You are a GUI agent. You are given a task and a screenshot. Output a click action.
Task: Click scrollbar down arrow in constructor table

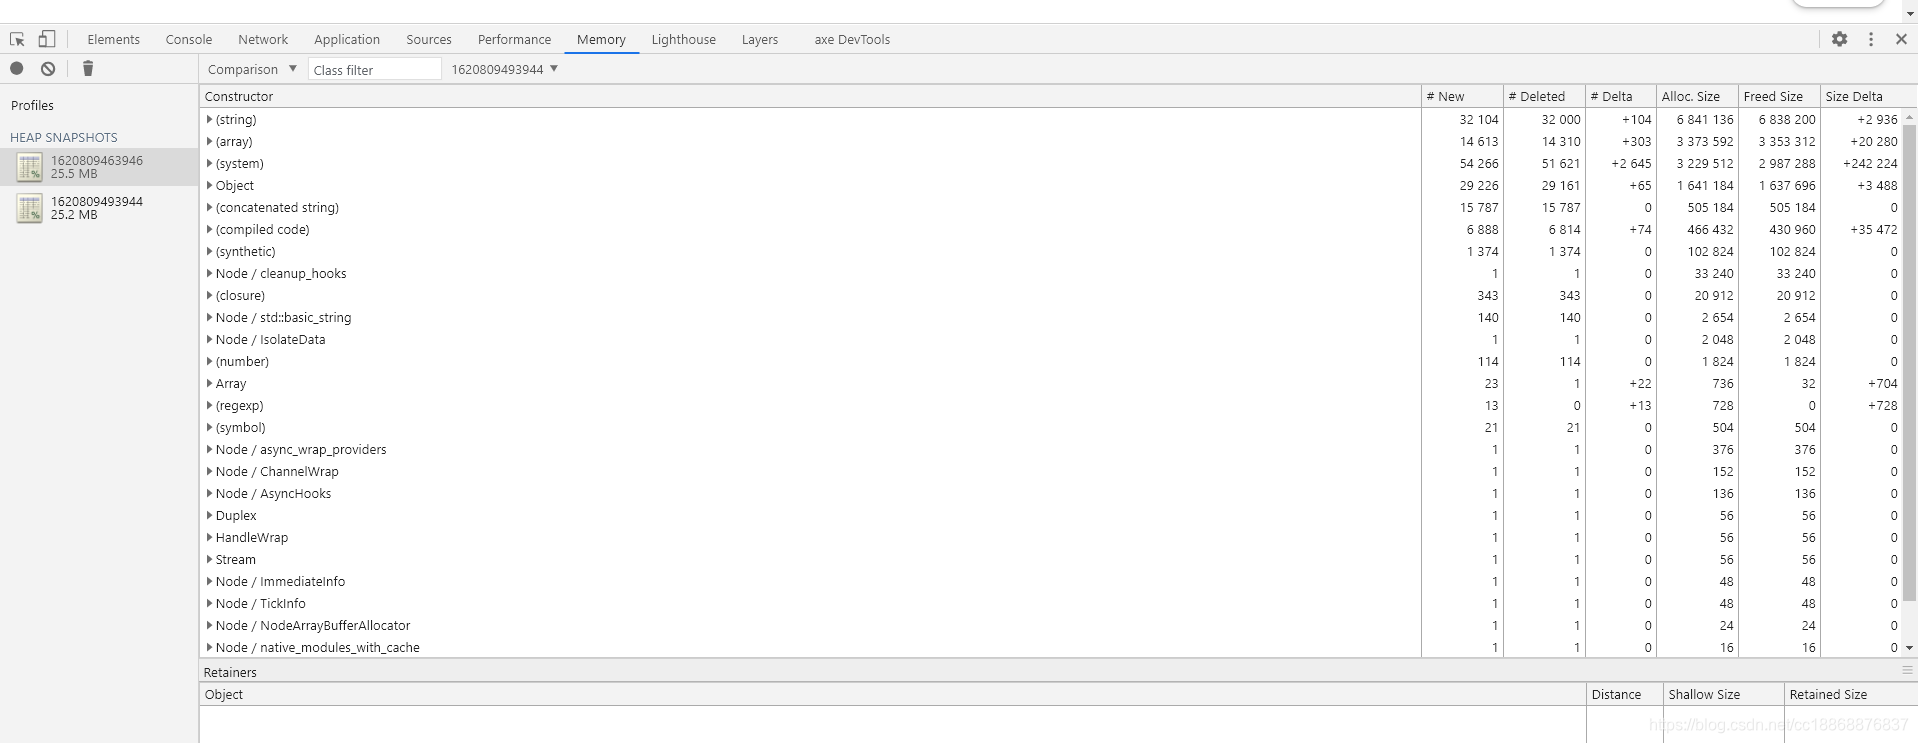point(1909,648)
